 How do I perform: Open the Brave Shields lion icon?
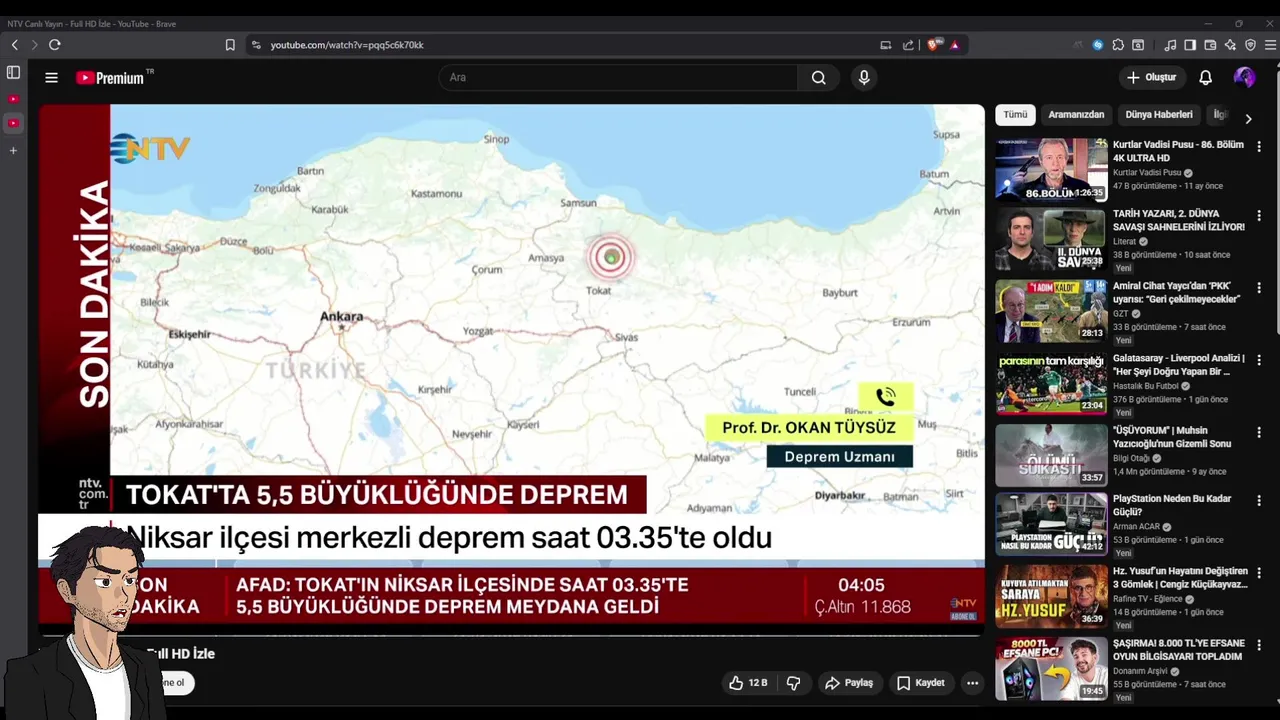pos(933,45)
